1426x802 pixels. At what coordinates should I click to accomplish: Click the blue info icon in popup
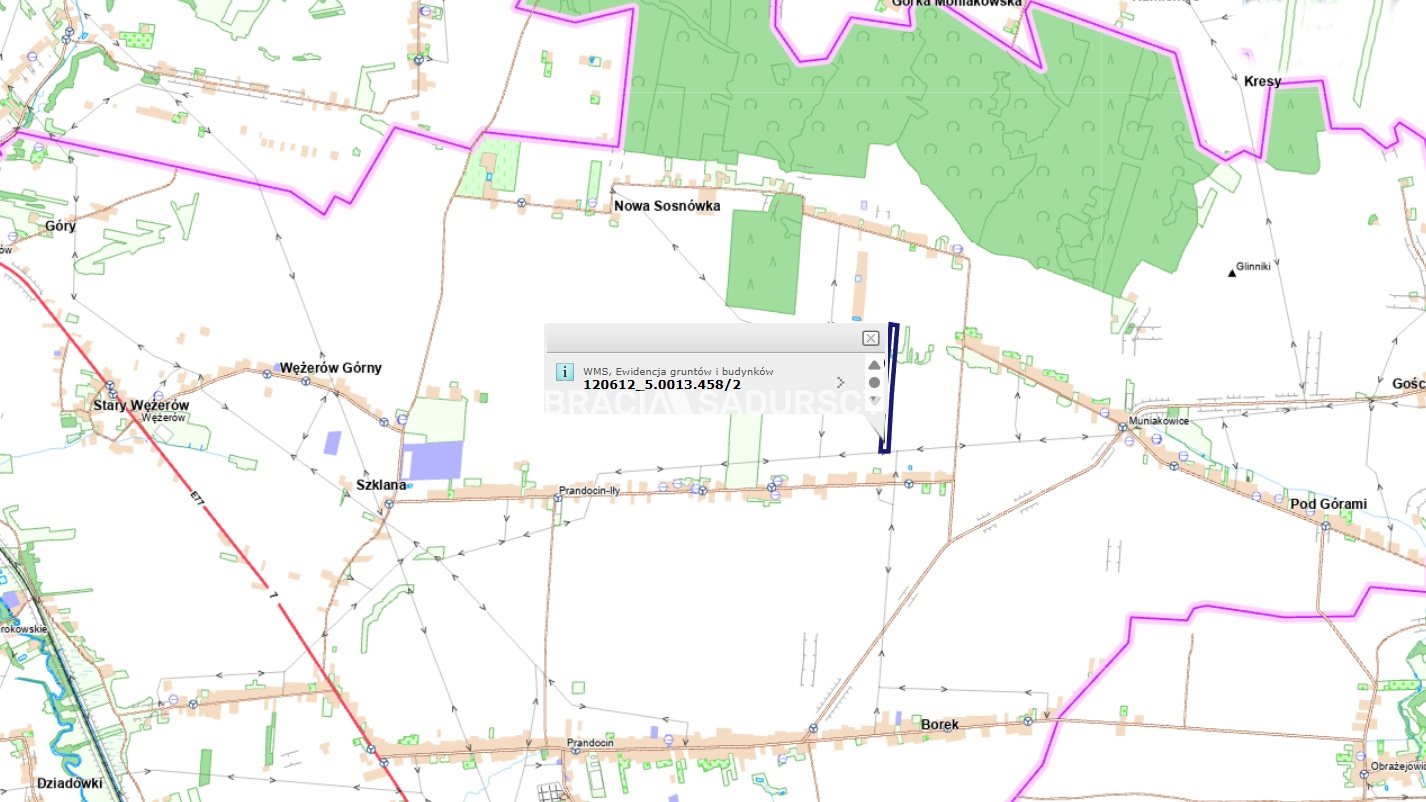[x=564, y=373]
